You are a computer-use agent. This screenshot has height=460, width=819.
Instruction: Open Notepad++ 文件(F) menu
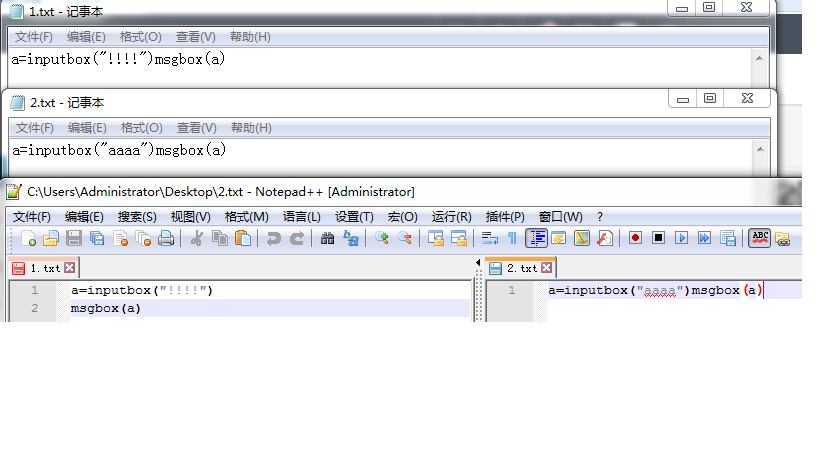32,217
